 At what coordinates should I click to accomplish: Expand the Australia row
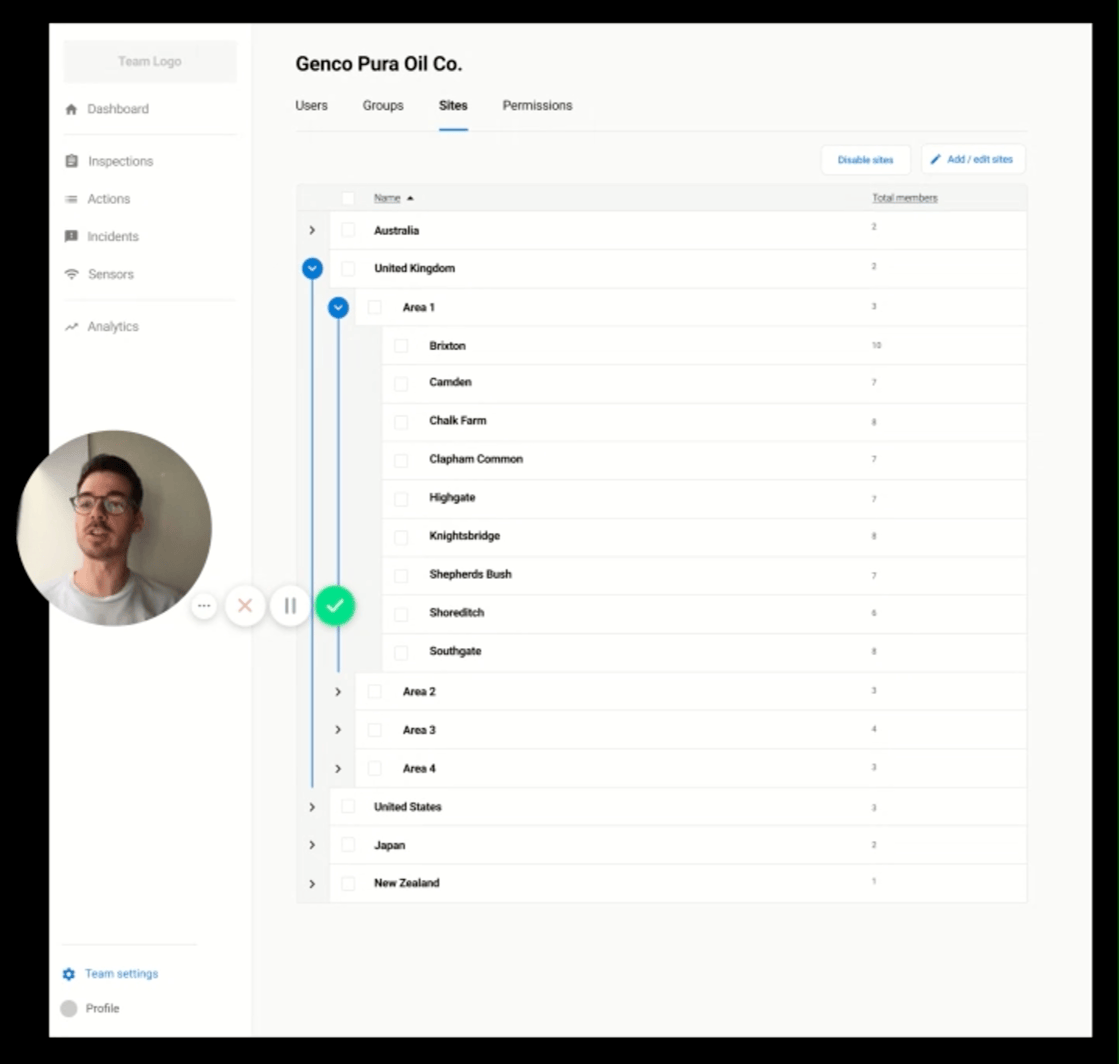312,230
